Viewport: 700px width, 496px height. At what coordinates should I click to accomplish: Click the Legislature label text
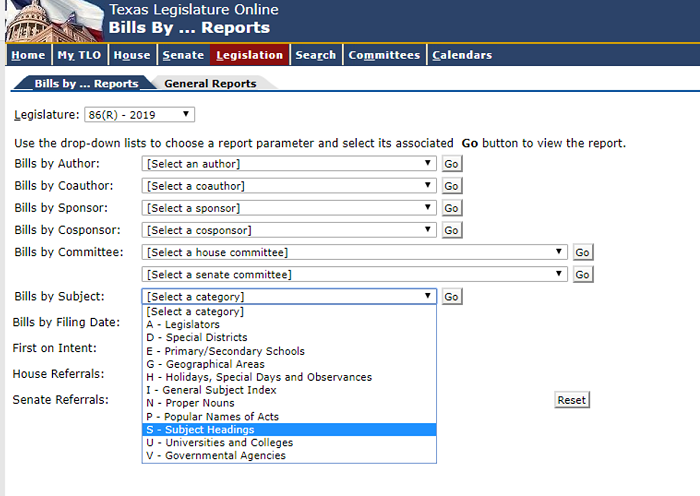click(47, 115)
